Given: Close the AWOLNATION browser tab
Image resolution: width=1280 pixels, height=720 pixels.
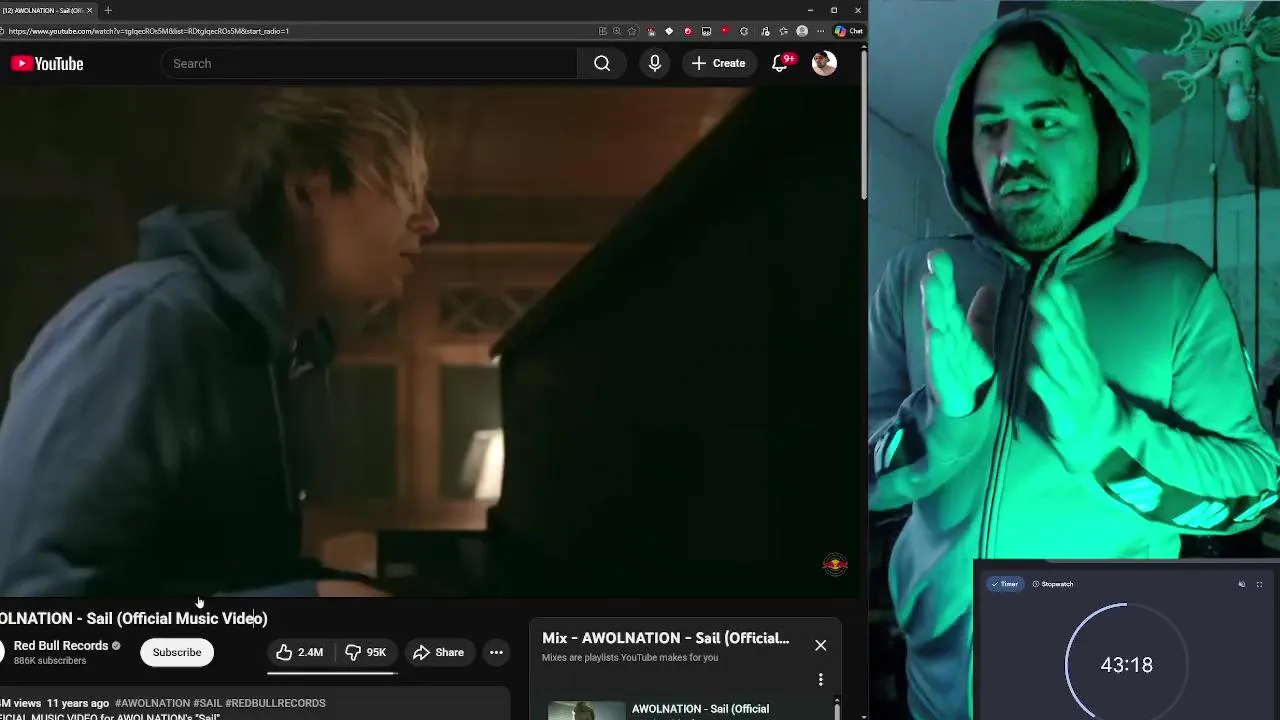Looking at the screenshot, I should point(89,10).
